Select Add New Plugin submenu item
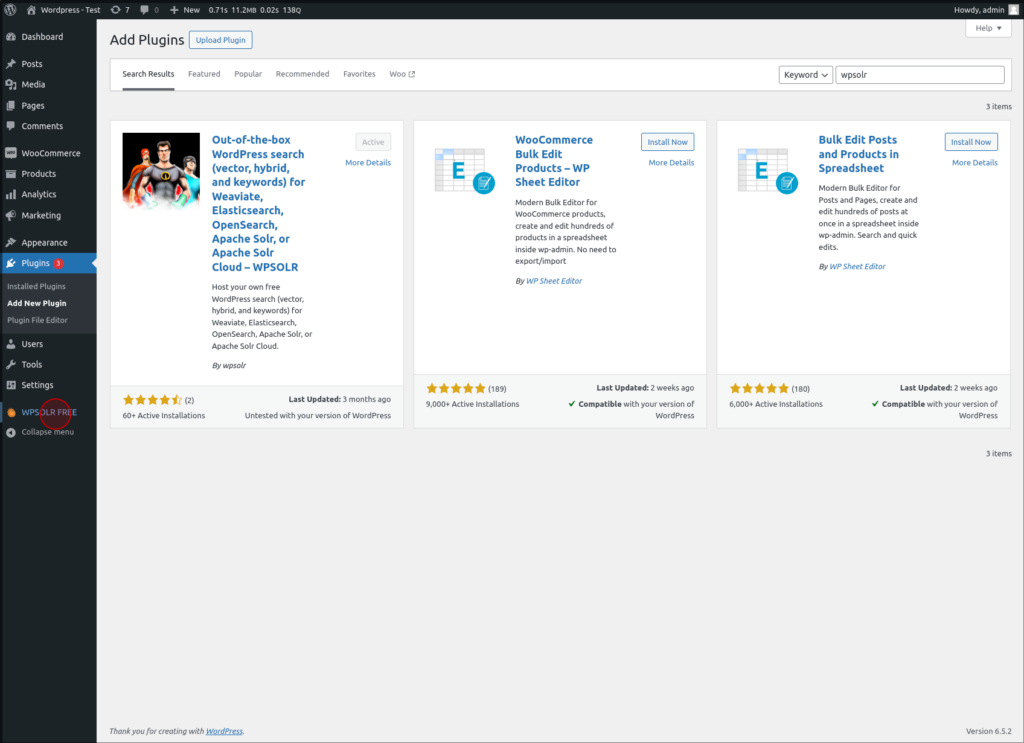This screenshot has width=1024, height=743. (x=37, y=304)
